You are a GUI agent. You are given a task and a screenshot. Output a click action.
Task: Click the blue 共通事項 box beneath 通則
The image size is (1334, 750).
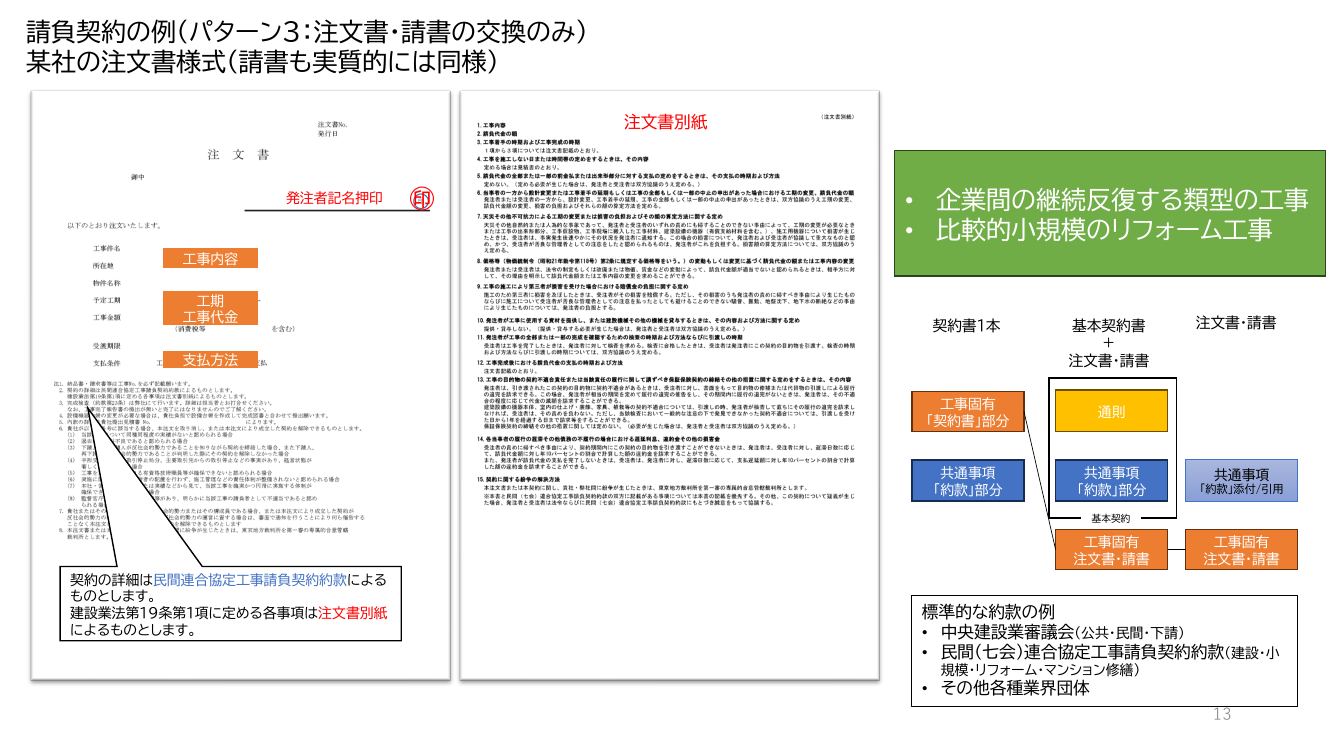(x=1112, y=481)
